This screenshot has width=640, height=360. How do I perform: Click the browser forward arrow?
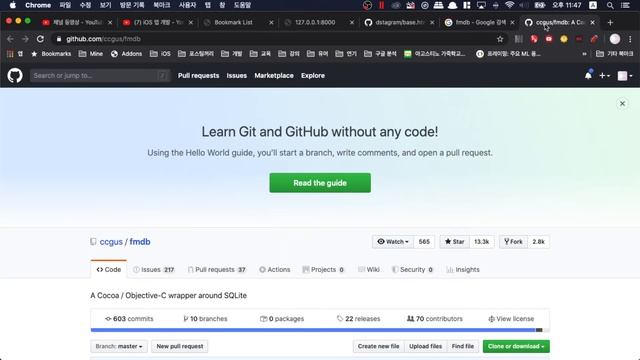point(25,39)
